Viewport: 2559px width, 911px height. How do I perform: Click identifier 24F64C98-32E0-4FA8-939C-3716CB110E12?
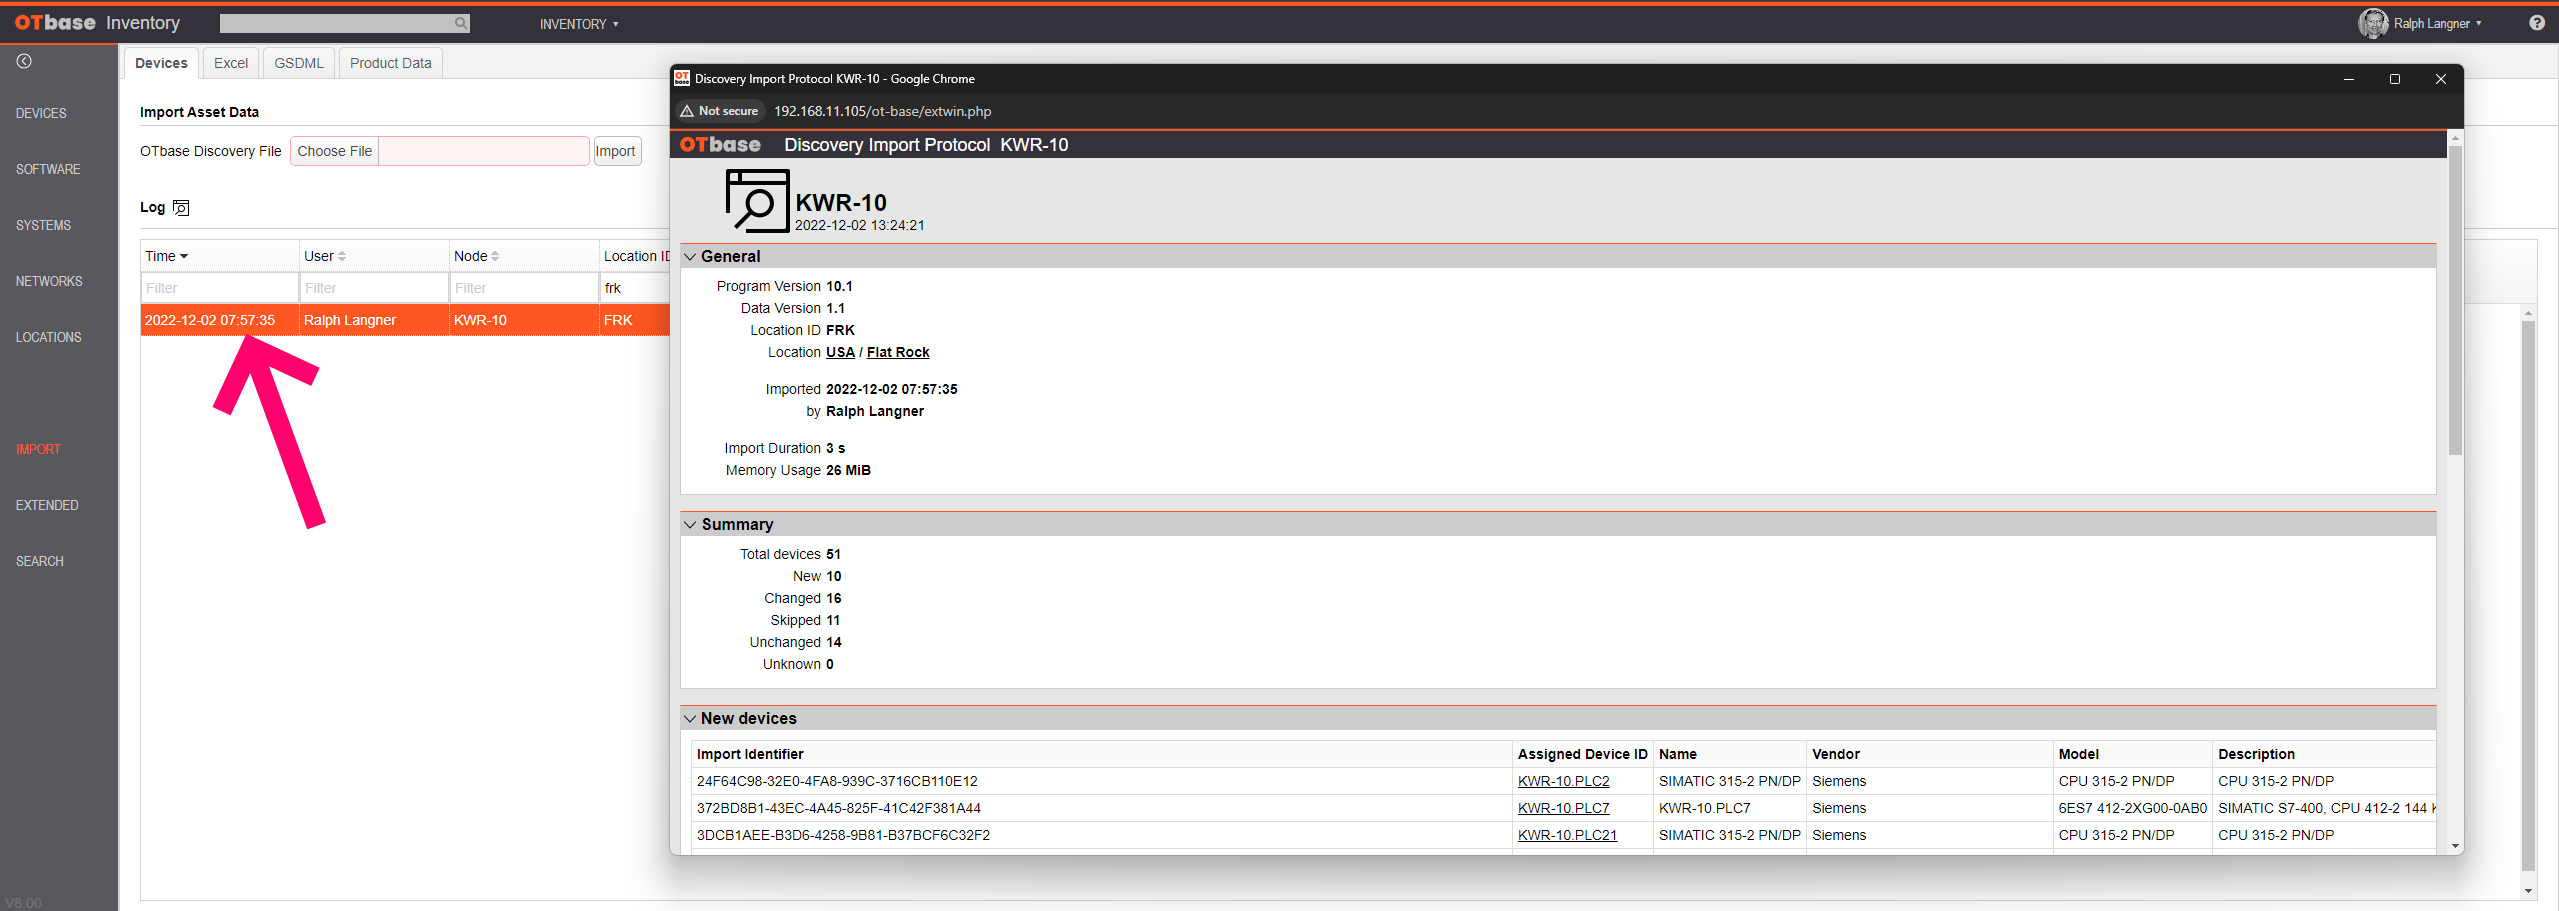[x=837, y=781]
